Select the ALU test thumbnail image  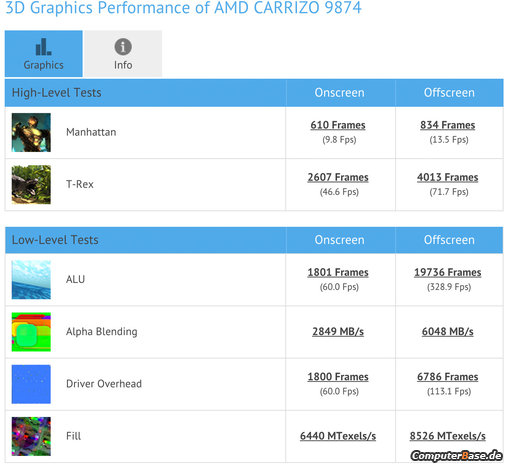point(31,280)
